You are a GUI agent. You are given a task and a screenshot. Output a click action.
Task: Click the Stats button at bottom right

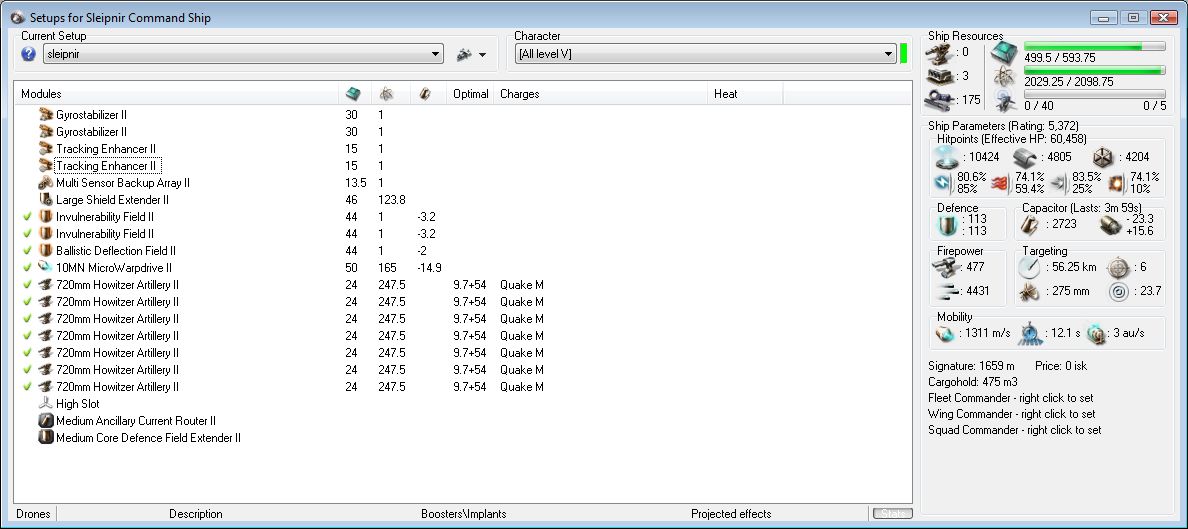[x=892, y=514]
